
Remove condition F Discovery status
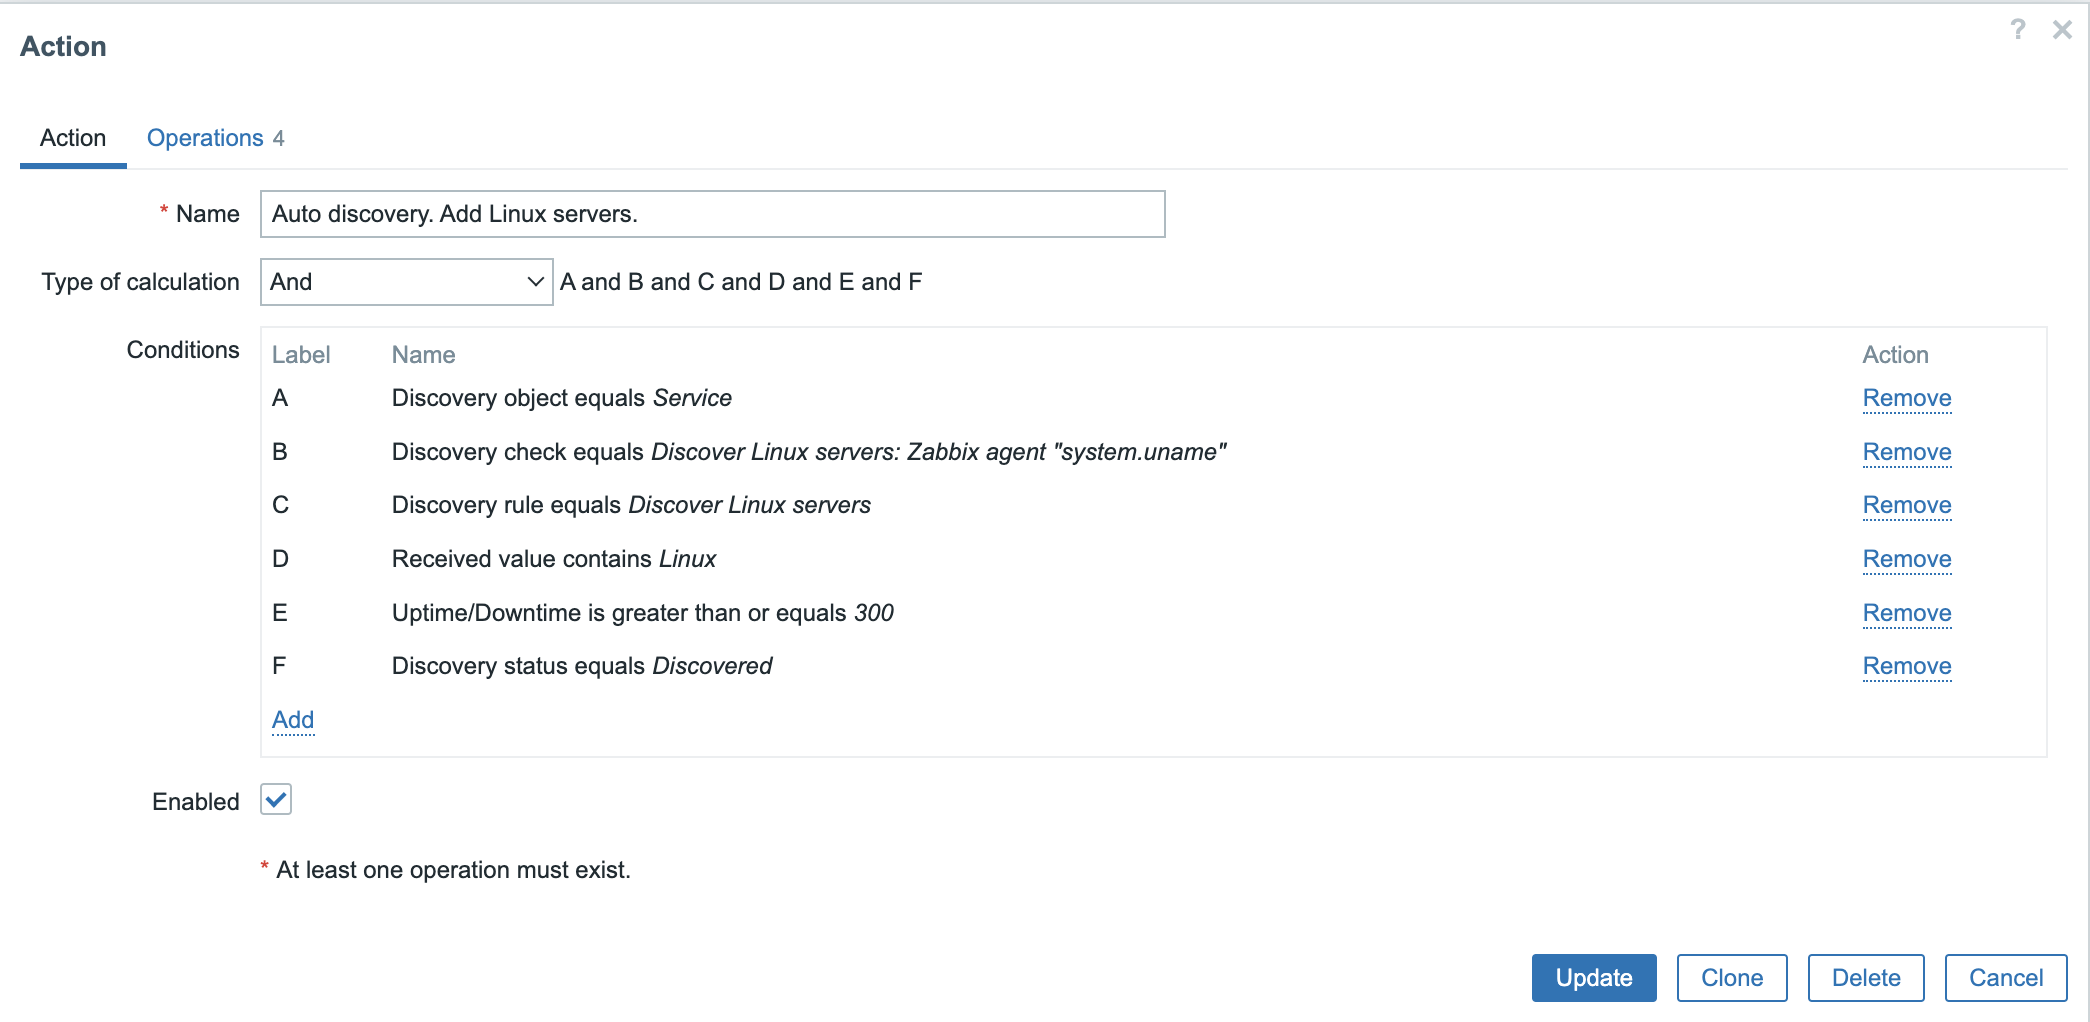[1906, 666]
